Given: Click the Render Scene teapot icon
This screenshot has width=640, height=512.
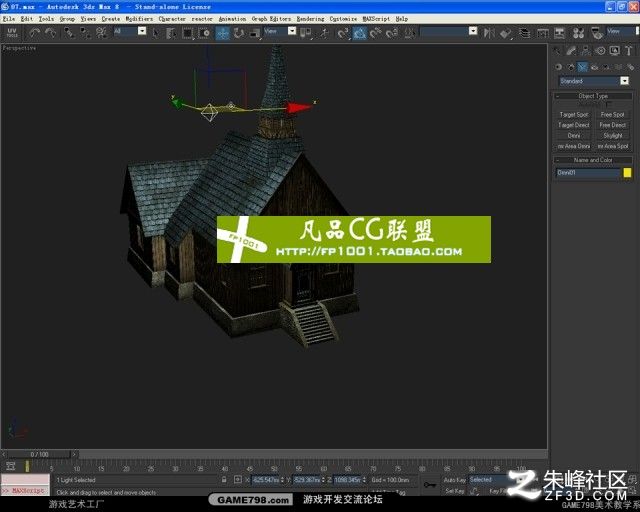Looking at the screenshot, I should point(597,33).
